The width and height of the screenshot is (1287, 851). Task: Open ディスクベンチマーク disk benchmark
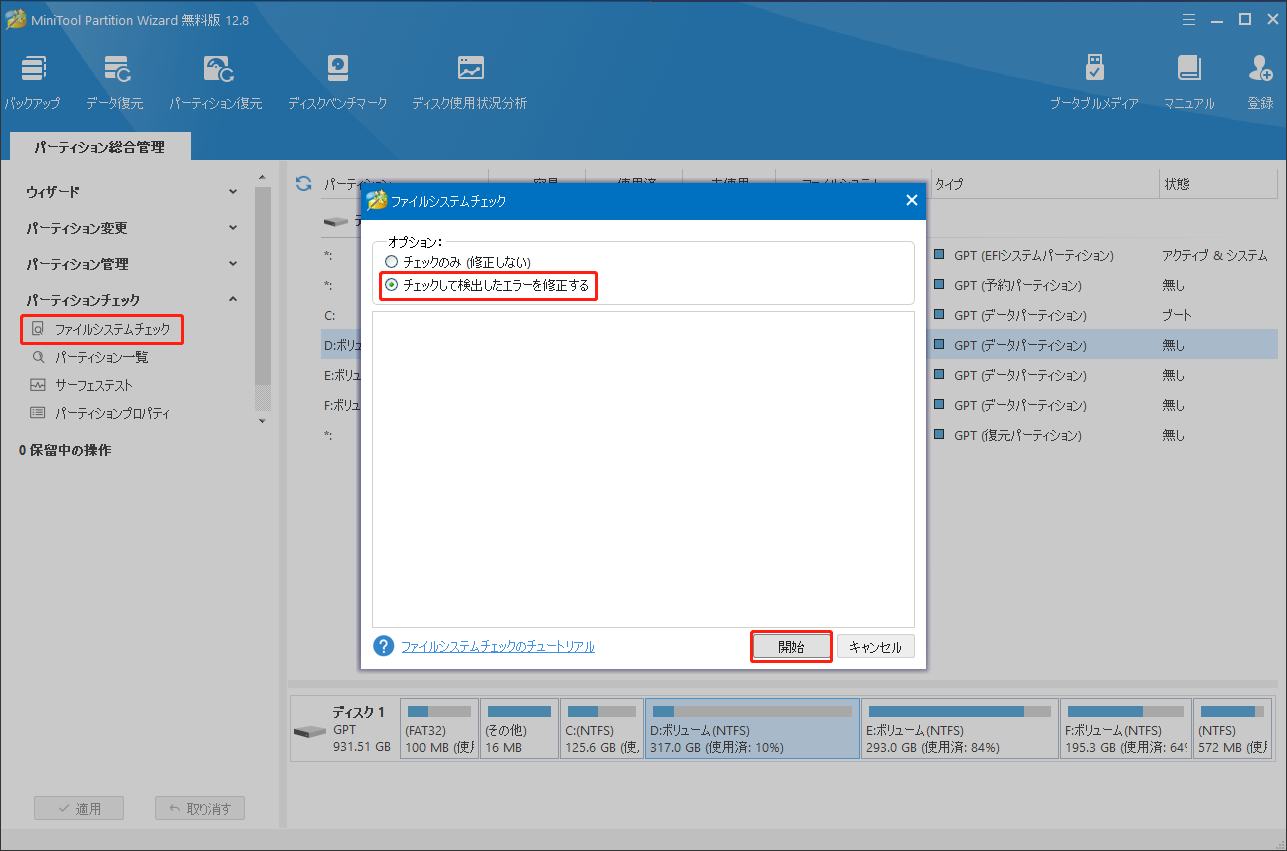tap(337, 82)
